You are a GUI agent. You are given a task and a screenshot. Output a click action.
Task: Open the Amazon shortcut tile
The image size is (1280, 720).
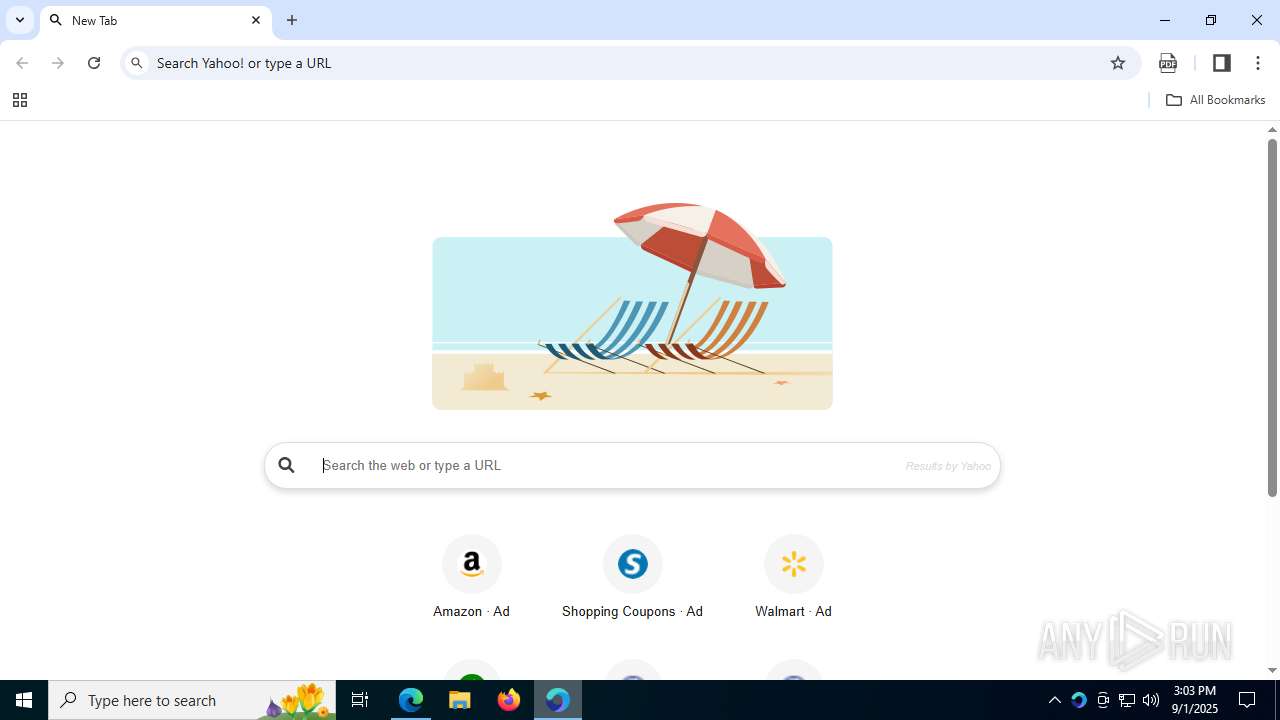click(472, 564)
